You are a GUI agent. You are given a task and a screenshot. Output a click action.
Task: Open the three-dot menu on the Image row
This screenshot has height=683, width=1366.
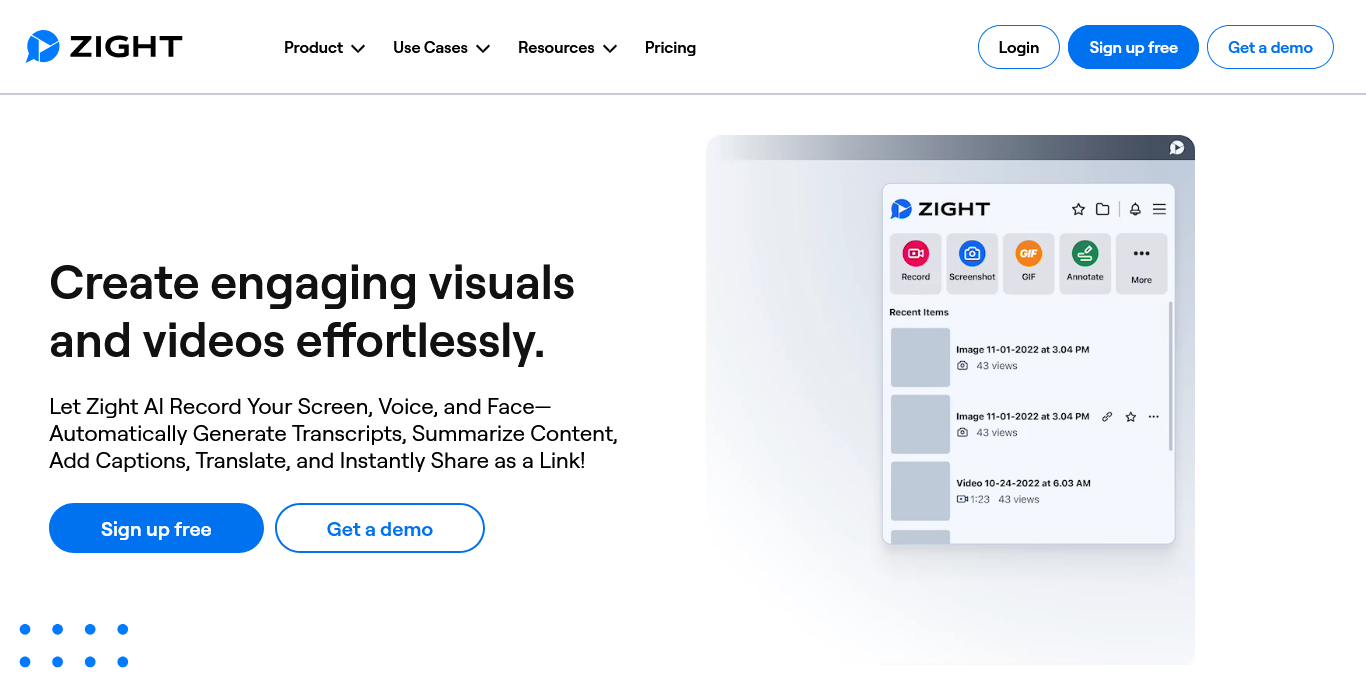coord(1154,416)
